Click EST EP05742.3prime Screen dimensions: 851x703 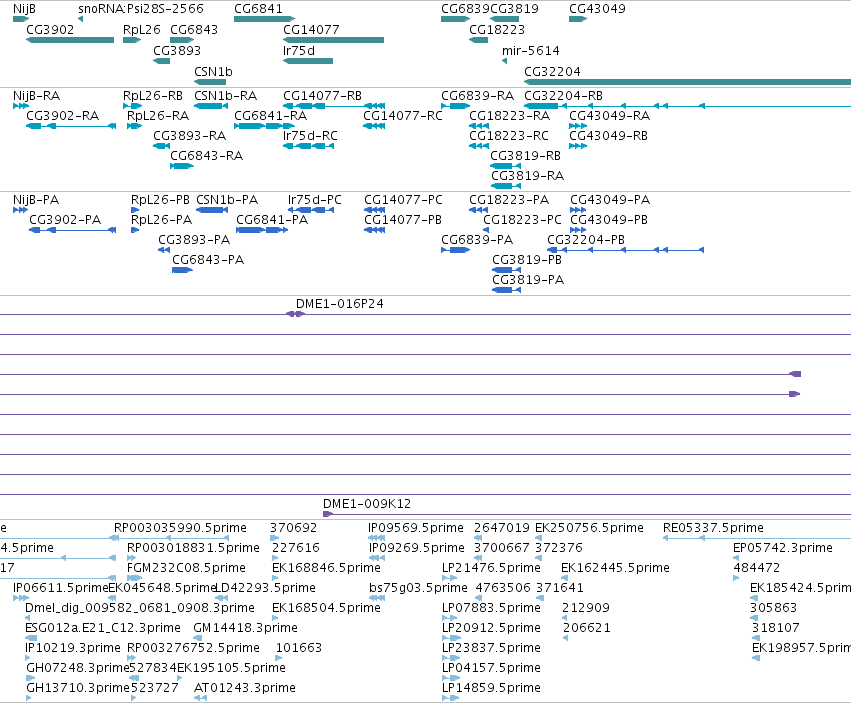736,558
